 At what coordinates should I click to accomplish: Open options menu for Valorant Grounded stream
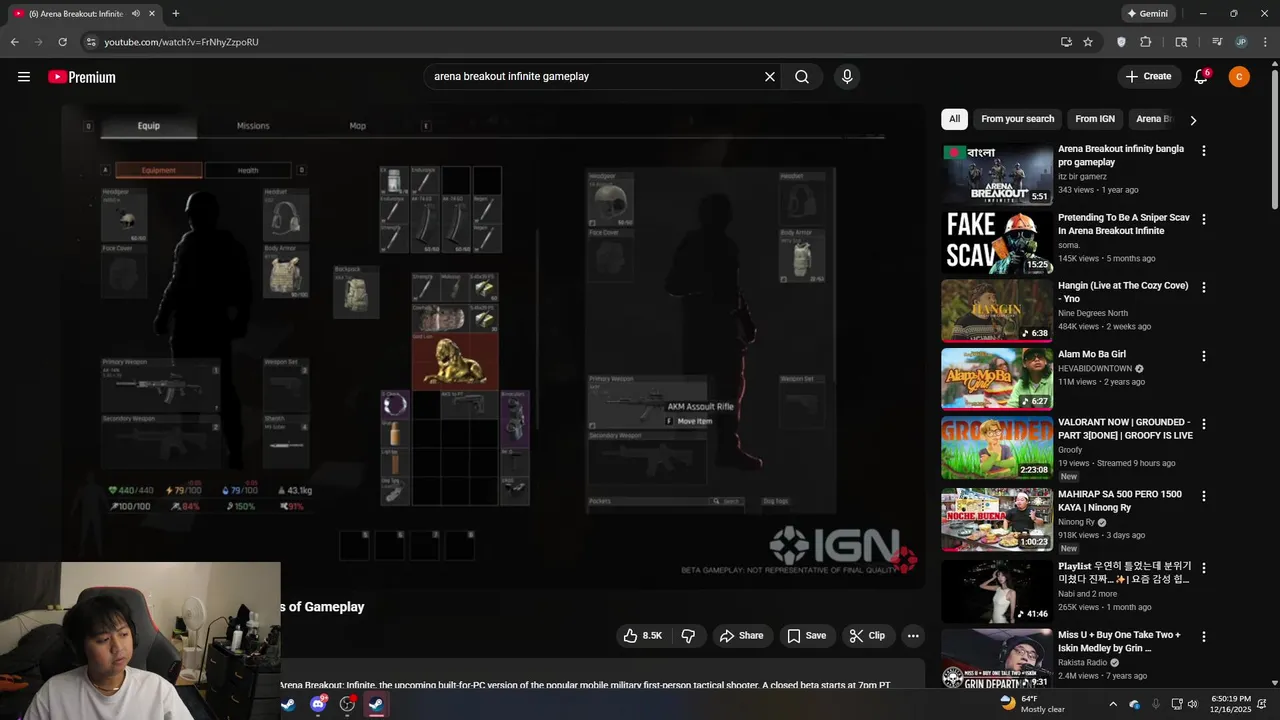pyautogui.click(x=1203, y=424)
